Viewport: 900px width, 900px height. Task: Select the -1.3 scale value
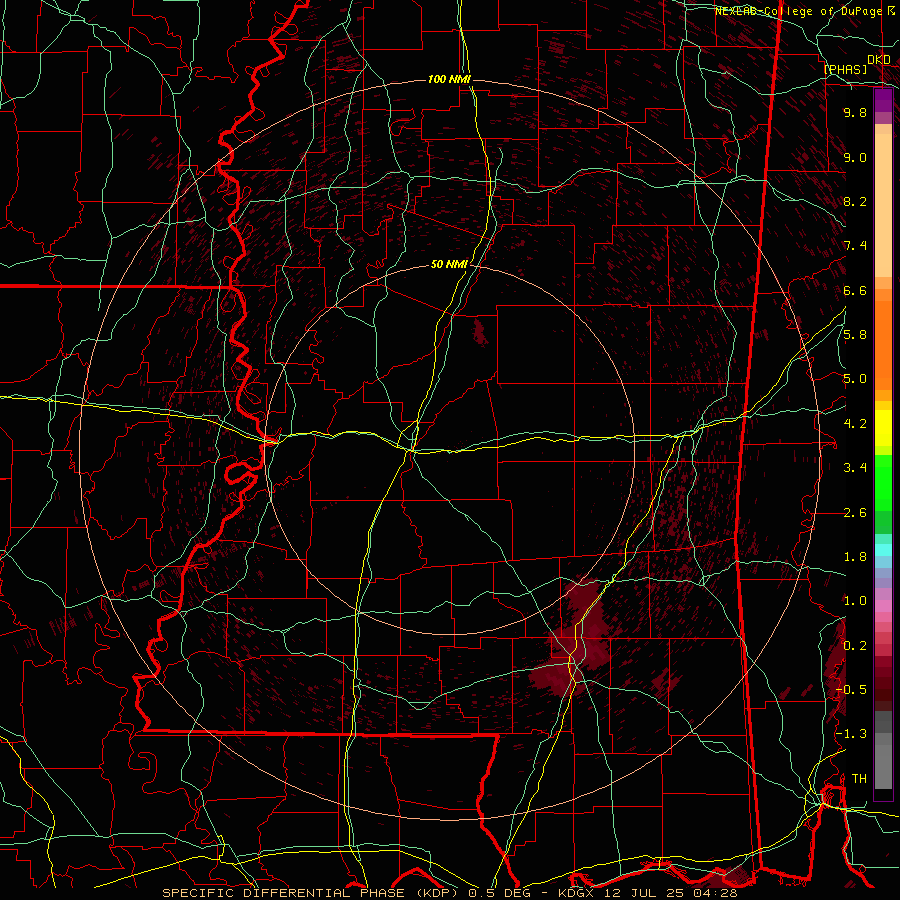[x=851, y=734]
